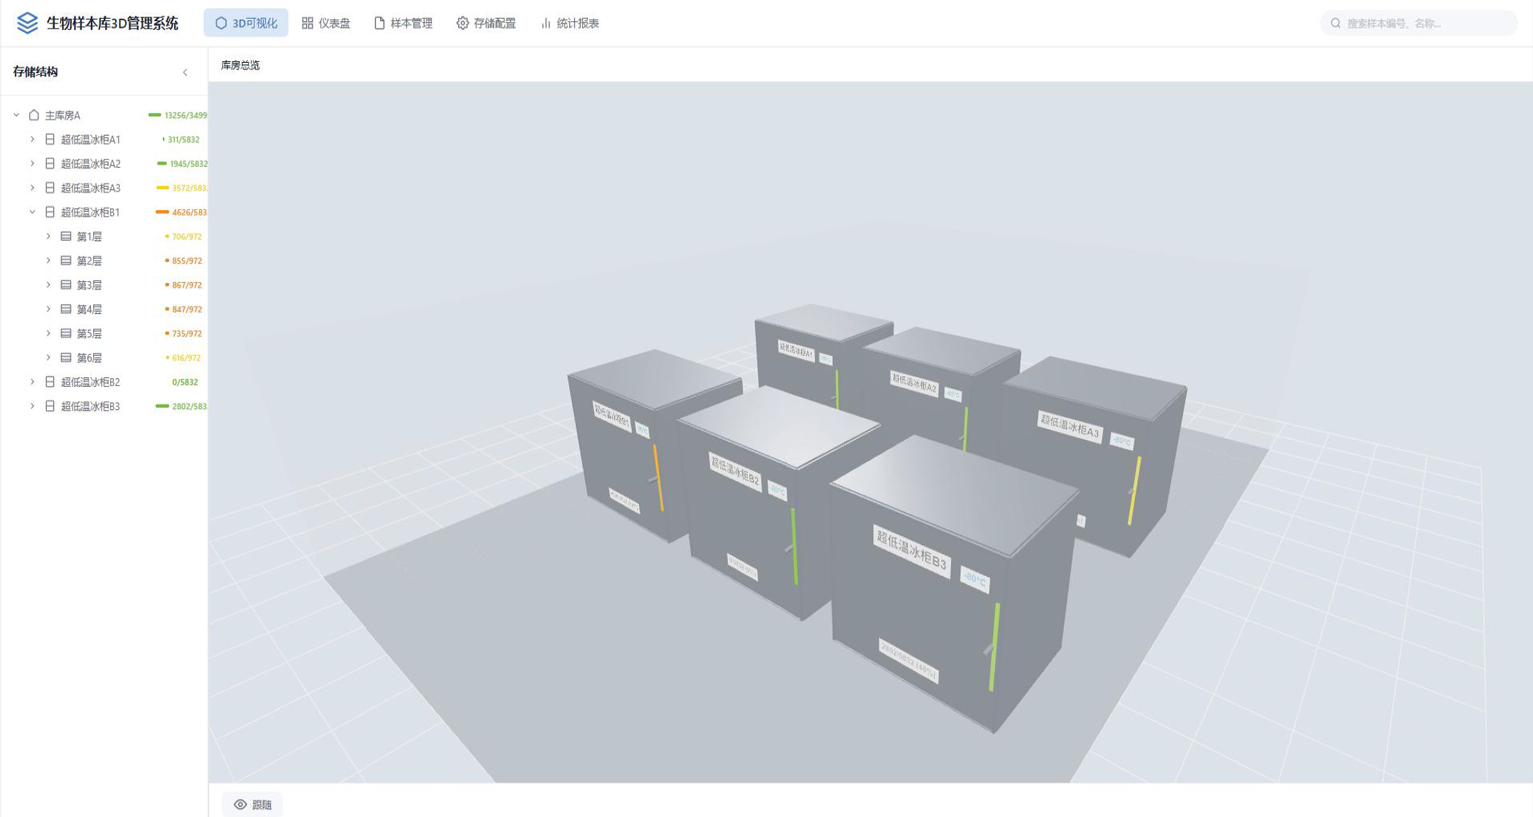Click the freezer icon beside 超低温冰柜A1
Image resolution: width=1533 pixels, height=817 pixels.
click(x=50, y=139)
